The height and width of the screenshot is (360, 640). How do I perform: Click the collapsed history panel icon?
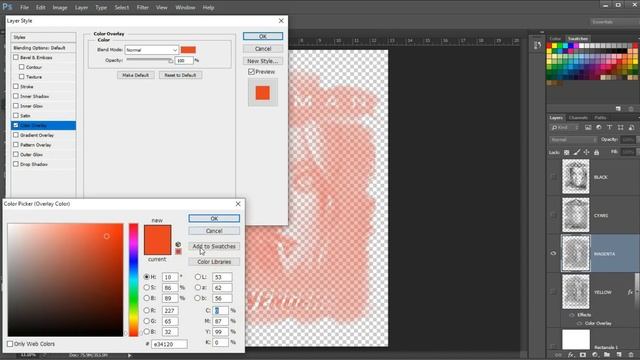tap(537, 45)
